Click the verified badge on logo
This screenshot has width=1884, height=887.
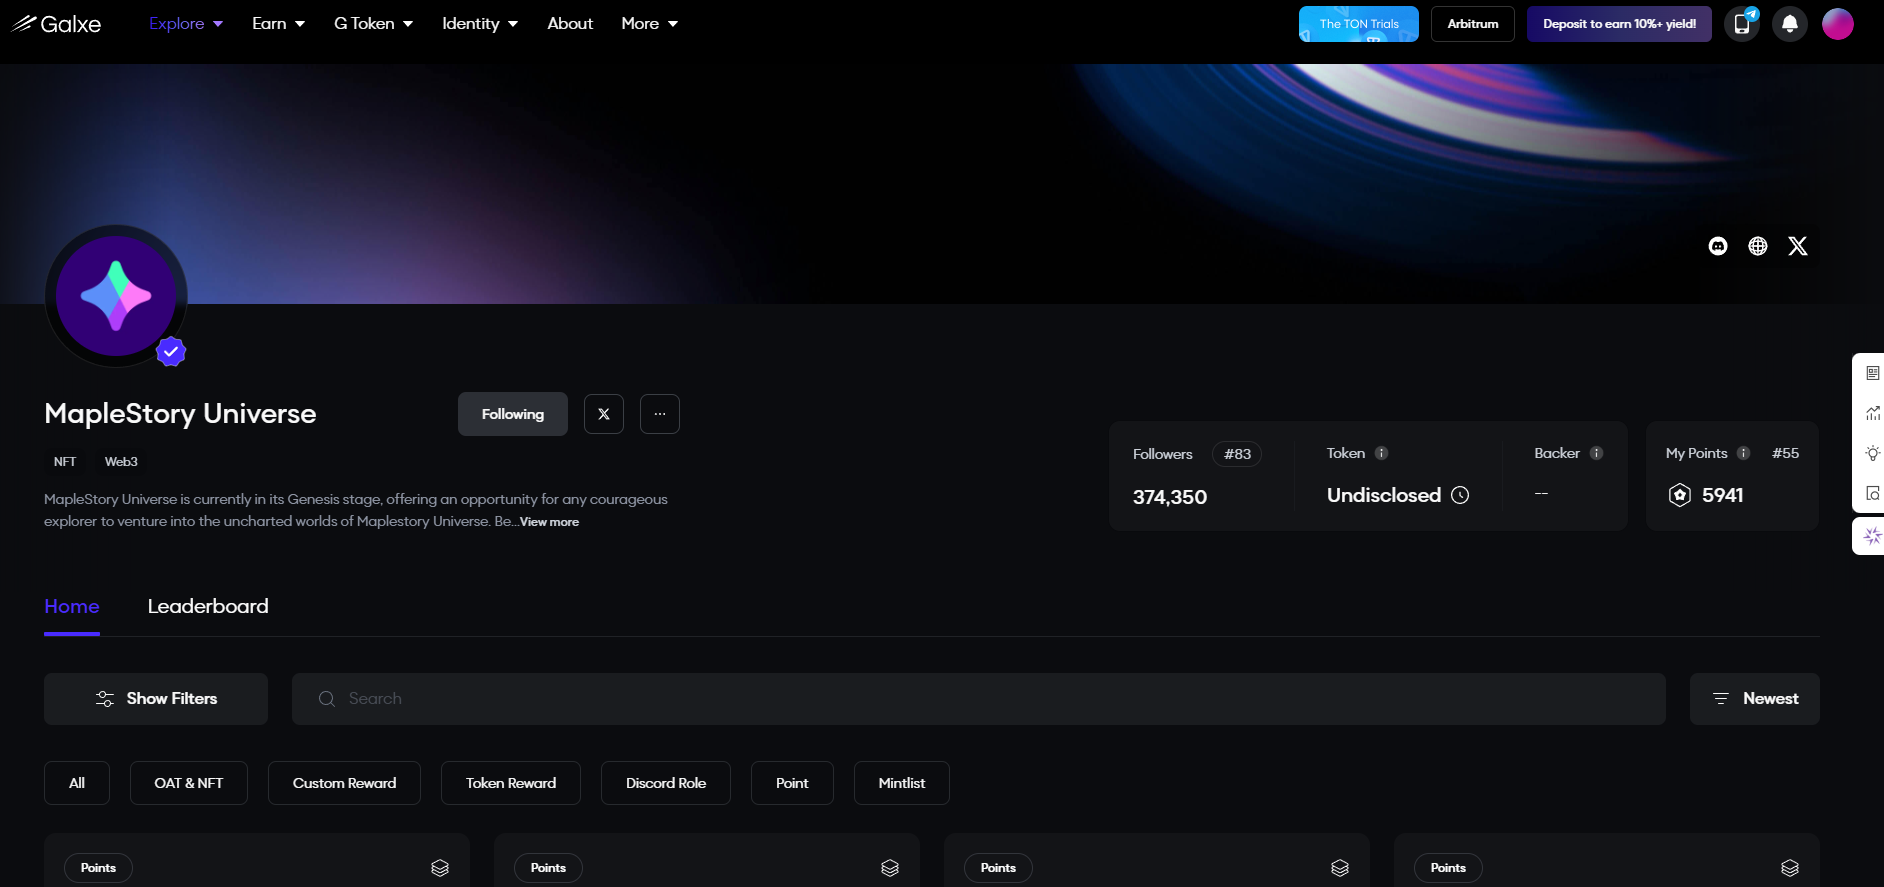[171, 352]
